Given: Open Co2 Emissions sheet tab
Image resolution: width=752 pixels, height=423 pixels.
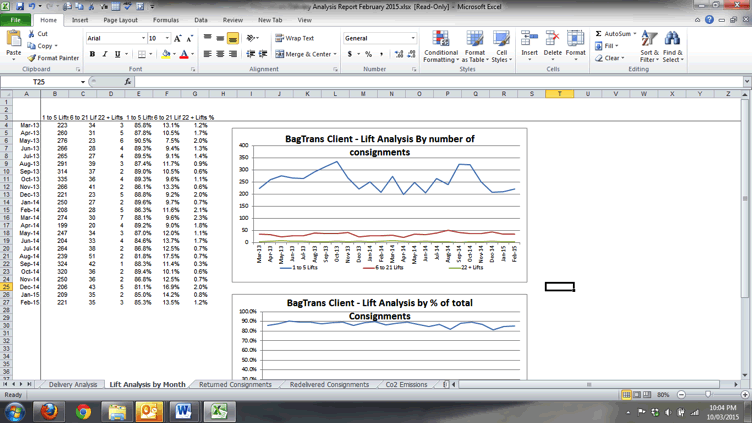Looking at the screenshot, I should pos(406,385).
